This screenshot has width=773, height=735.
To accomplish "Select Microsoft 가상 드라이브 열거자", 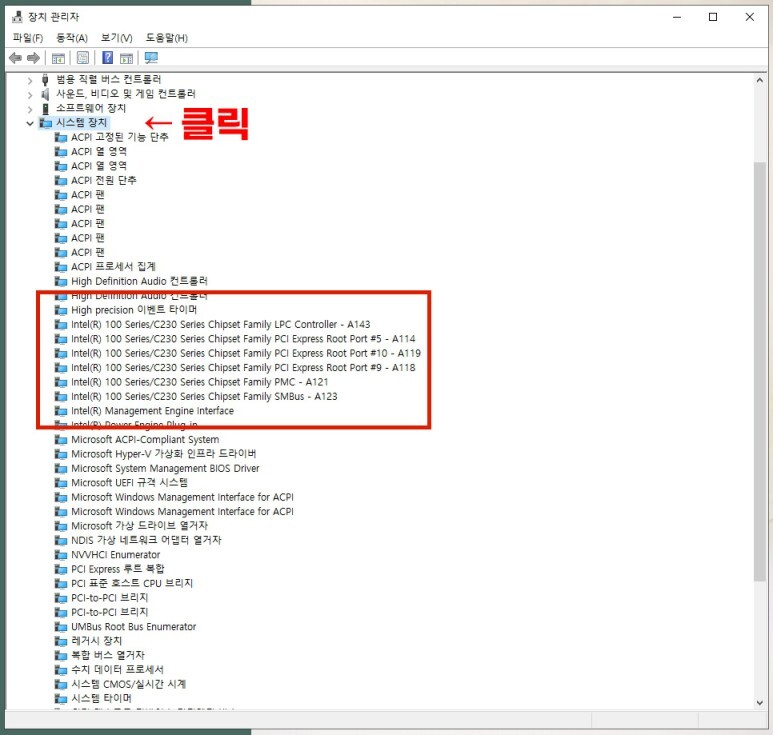I will [x=140, y=526].
